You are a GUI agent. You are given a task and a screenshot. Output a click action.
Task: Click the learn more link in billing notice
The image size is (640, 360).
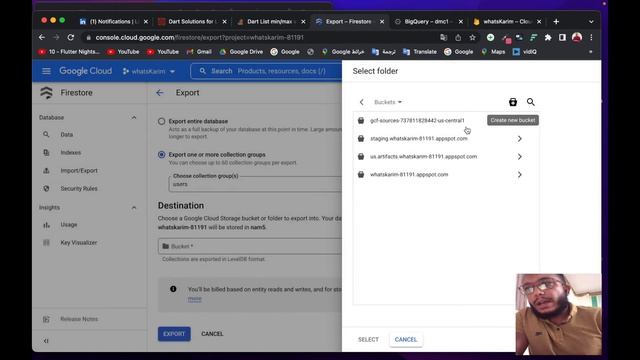tap(195, 299)
